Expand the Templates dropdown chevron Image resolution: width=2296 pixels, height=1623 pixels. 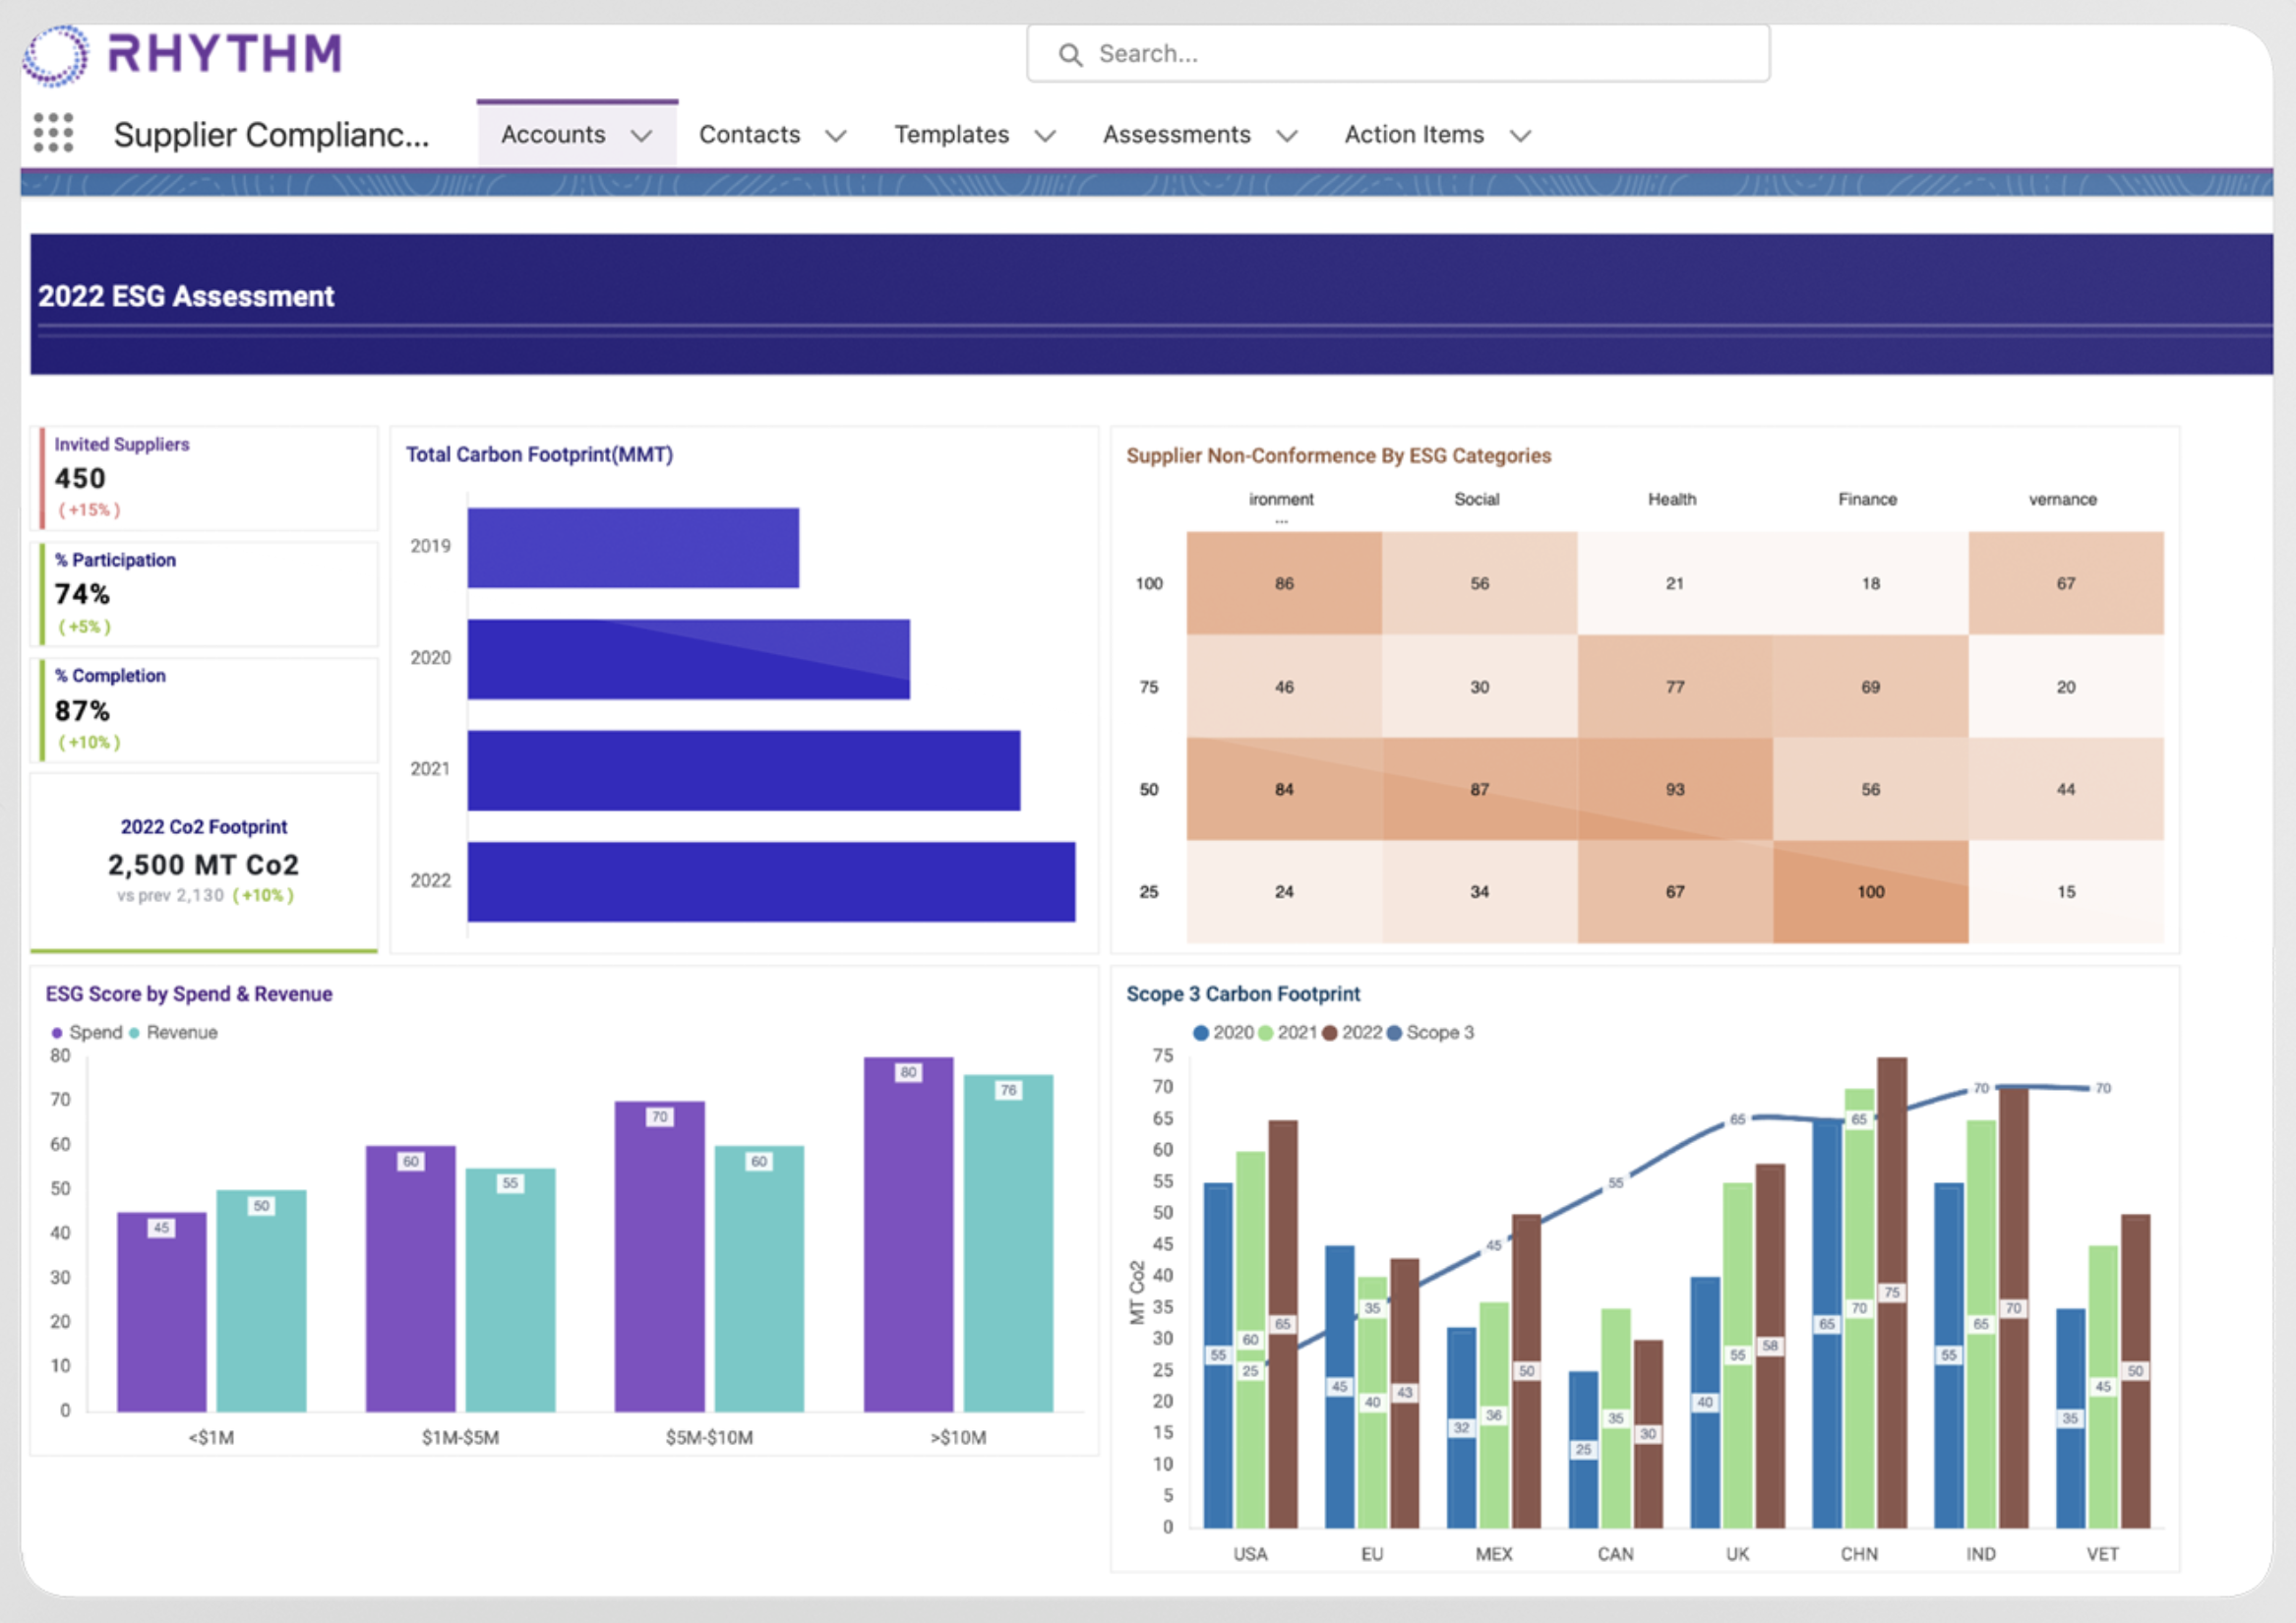coord(1045,136)
